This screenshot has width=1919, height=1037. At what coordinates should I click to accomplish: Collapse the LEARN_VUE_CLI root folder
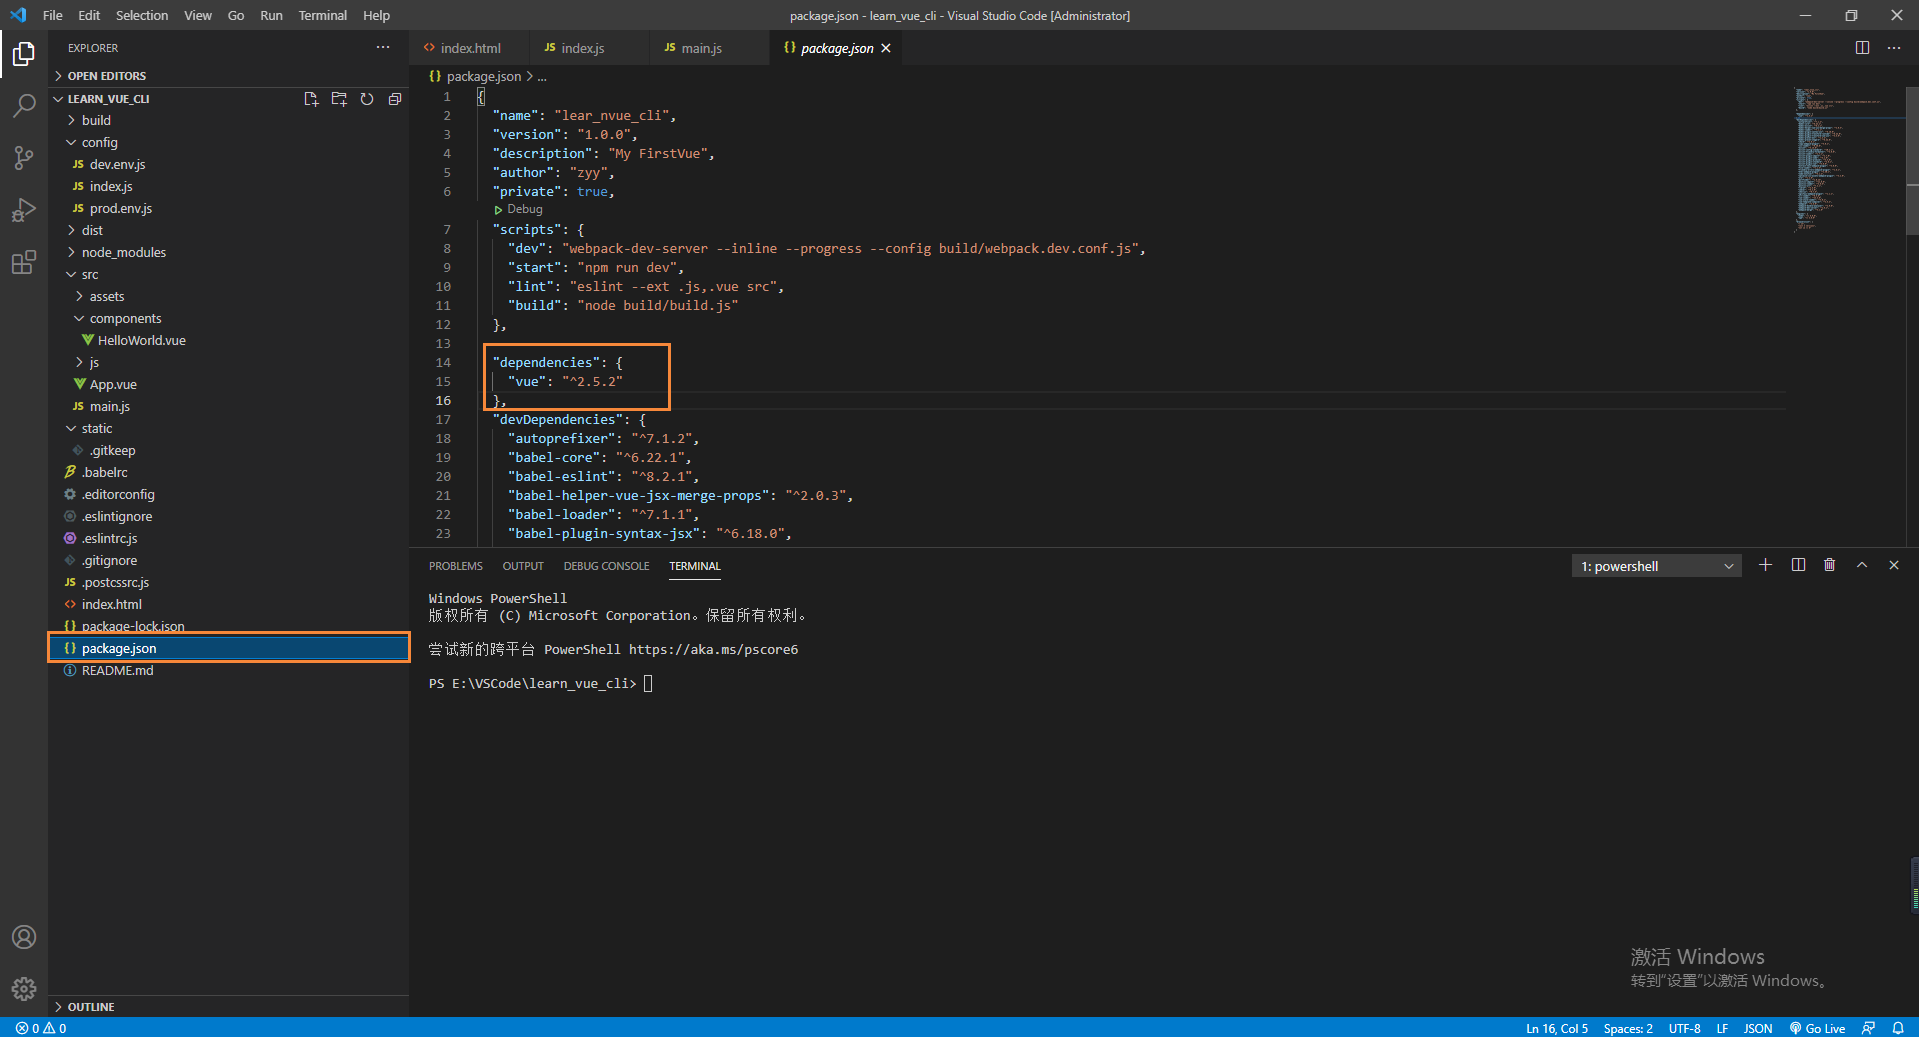(108, 99)
